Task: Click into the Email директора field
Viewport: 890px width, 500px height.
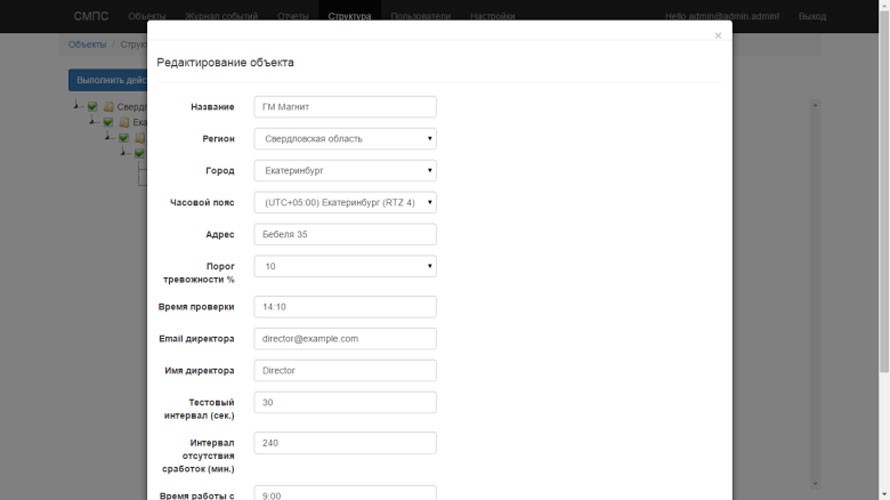Action: pyautogui.click(x=345, y=339)
